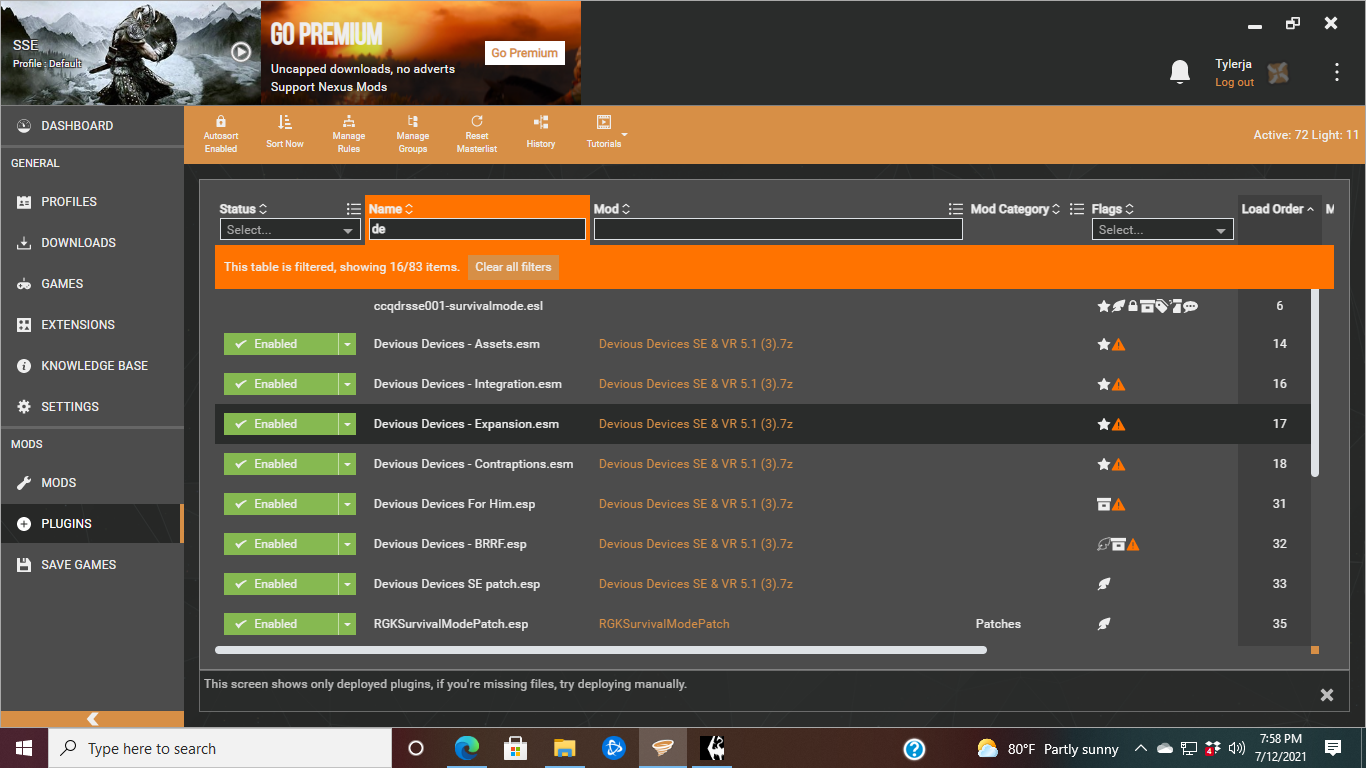Open the Downloads section
This screenshot has width=1366, height=768.
(92, 243)
